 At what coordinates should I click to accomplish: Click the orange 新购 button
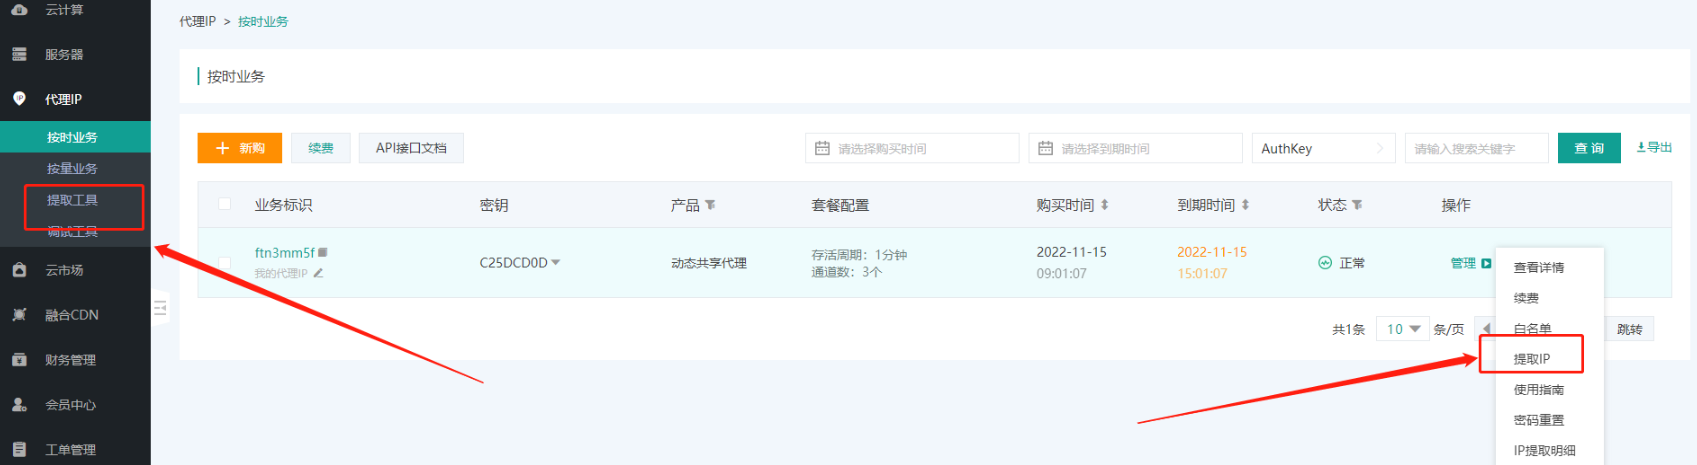(x=240, y=148)
